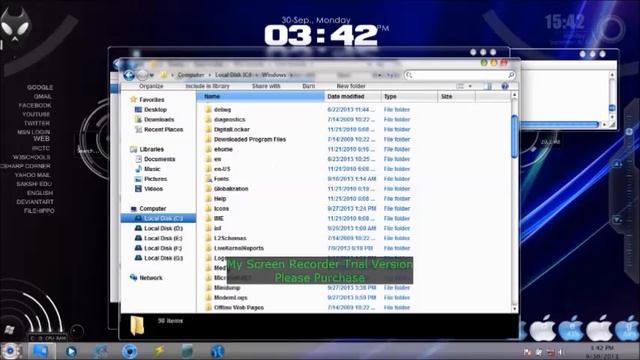The width and height of the screenshot is (640, 360).
Task: Click the first white Apple dock icon
Action: pyautogui.click(x=542, y=329)
